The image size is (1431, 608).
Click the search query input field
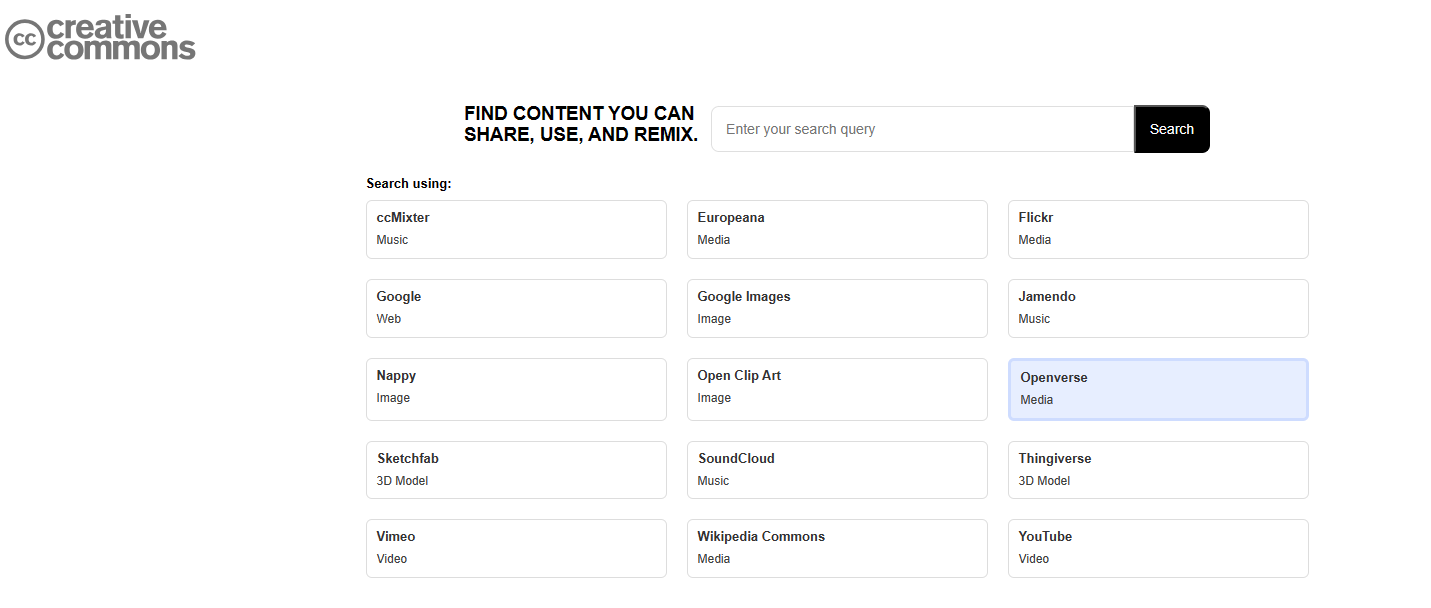[922, 129]
